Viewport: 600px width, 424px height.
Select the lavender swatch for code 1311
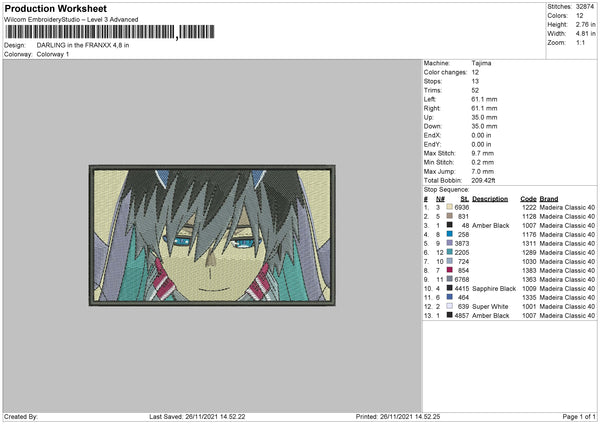(x=449, y=243)
